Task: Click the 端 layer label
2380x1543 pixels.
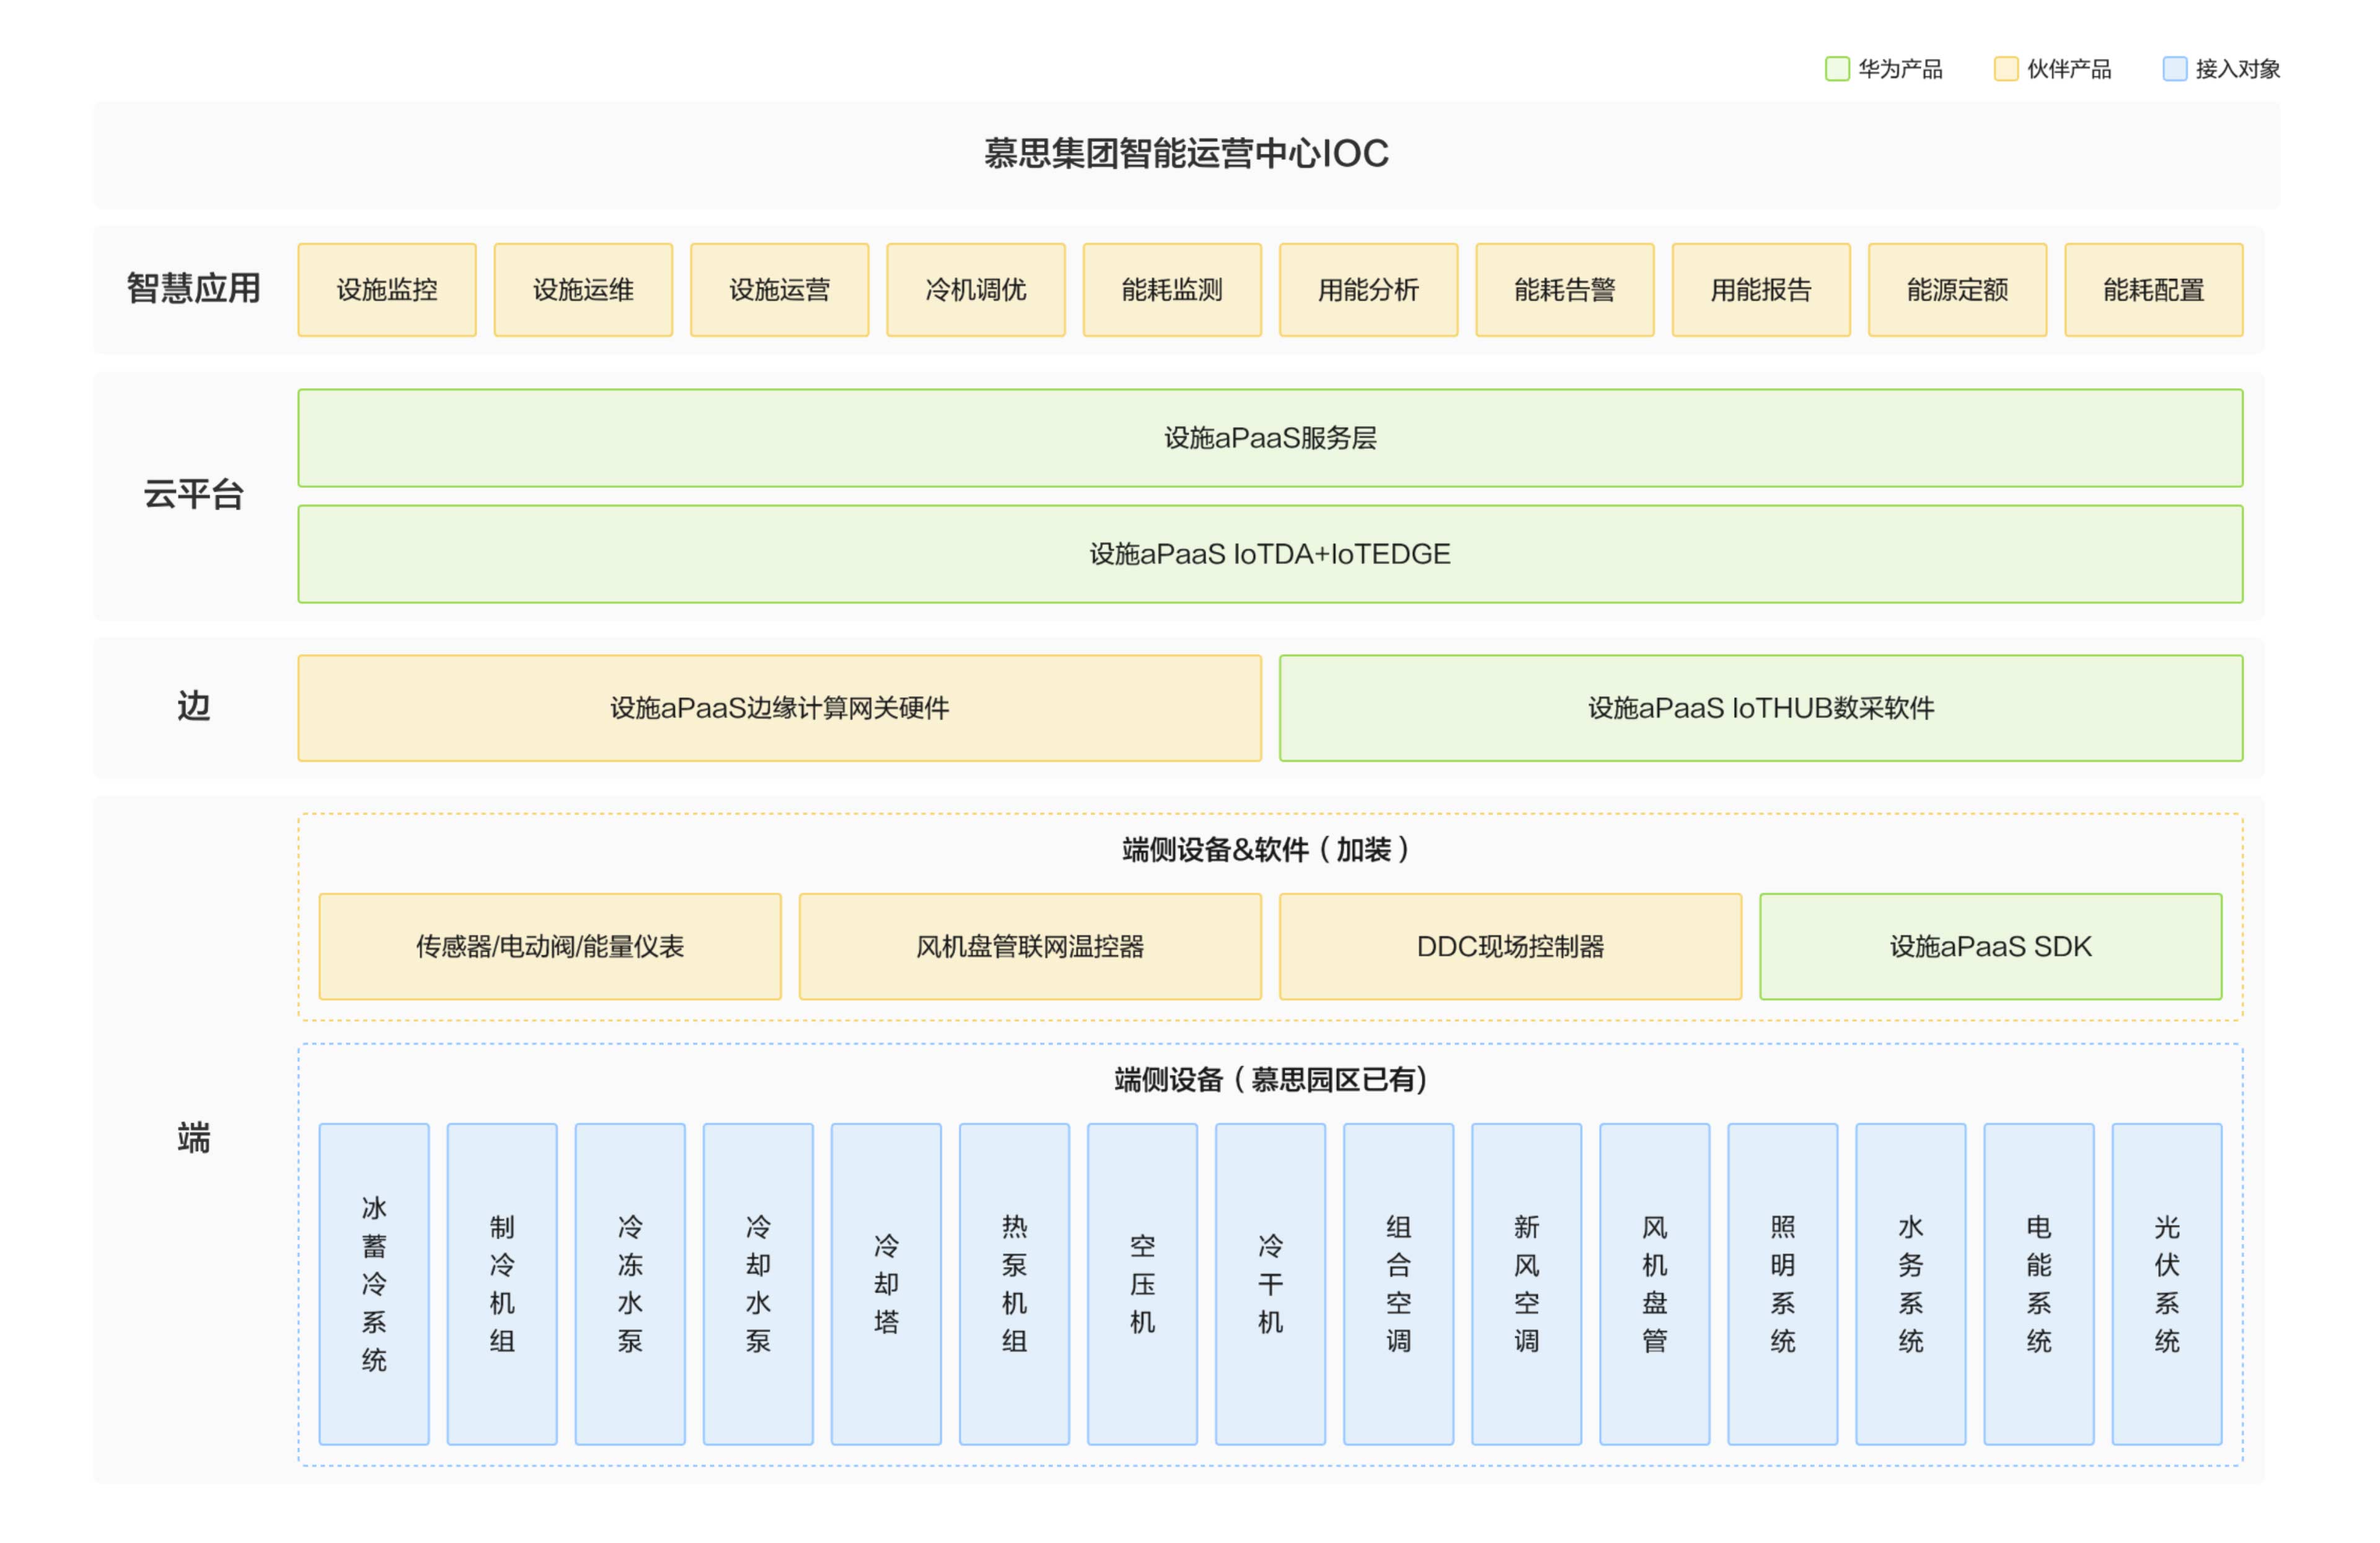Action: click(x=194, y=1139)
